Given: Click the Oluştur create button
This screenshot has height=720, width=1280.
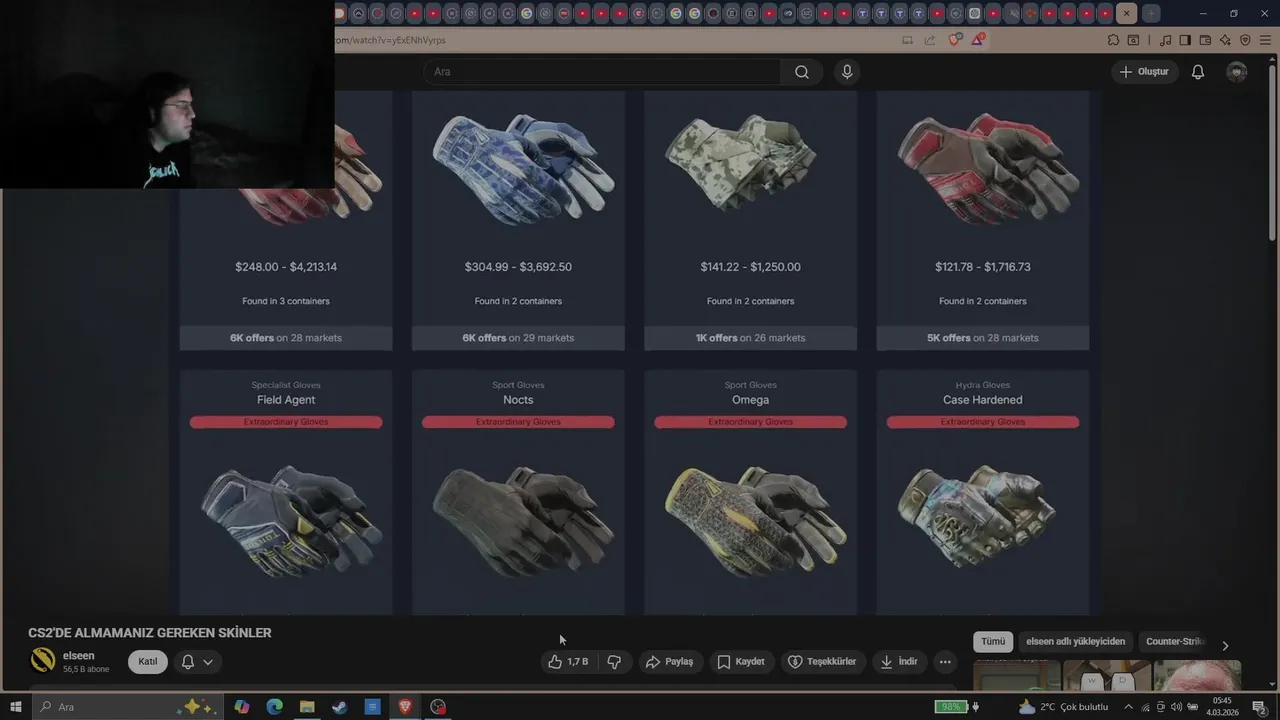Looking at the screenshot, I should 1144,72.
